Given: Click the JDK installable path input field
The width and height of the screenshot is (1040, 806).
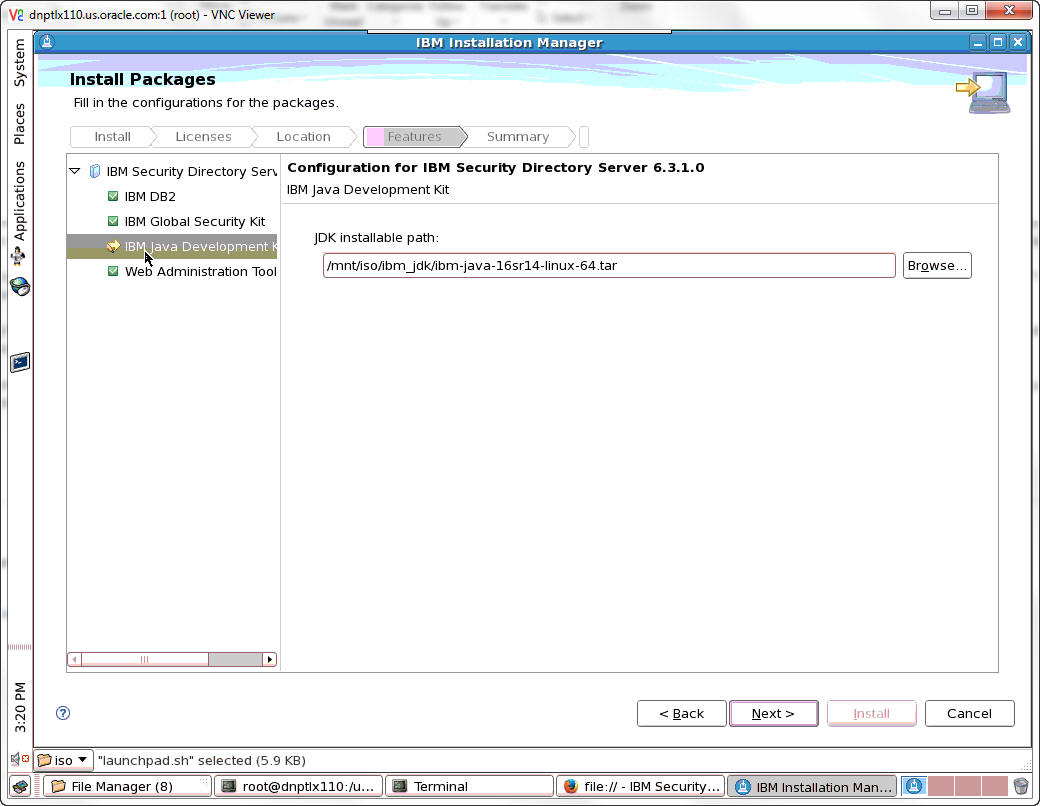Looking at the screenshot, I should click(x=609, y=265).
